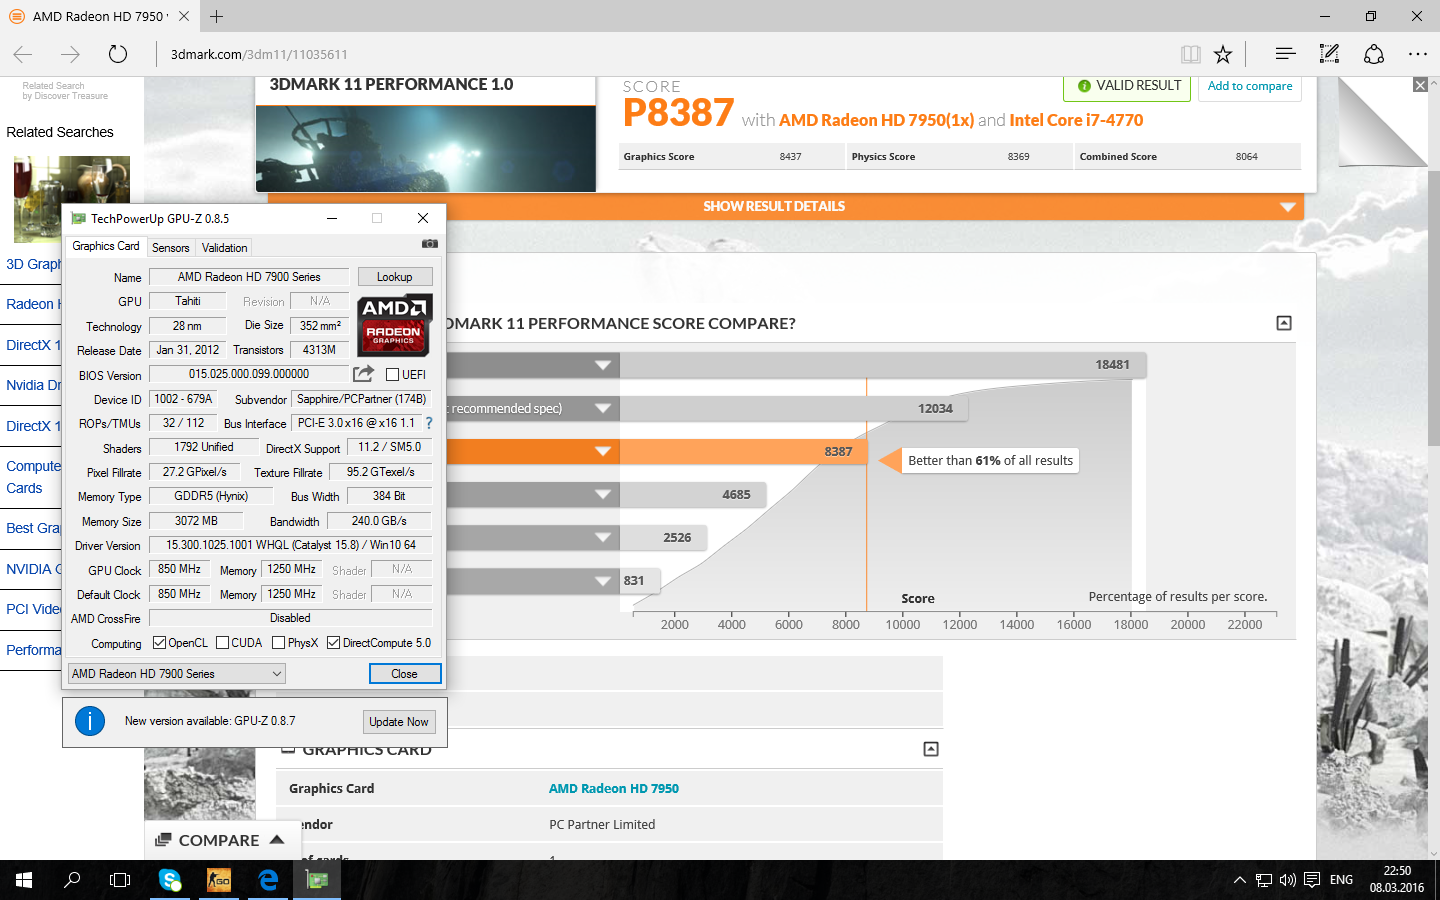The height and width of the screenshot is (900, 1440).
Task: Click the BIOS save/share arrow icon
Action: point(363,374)
